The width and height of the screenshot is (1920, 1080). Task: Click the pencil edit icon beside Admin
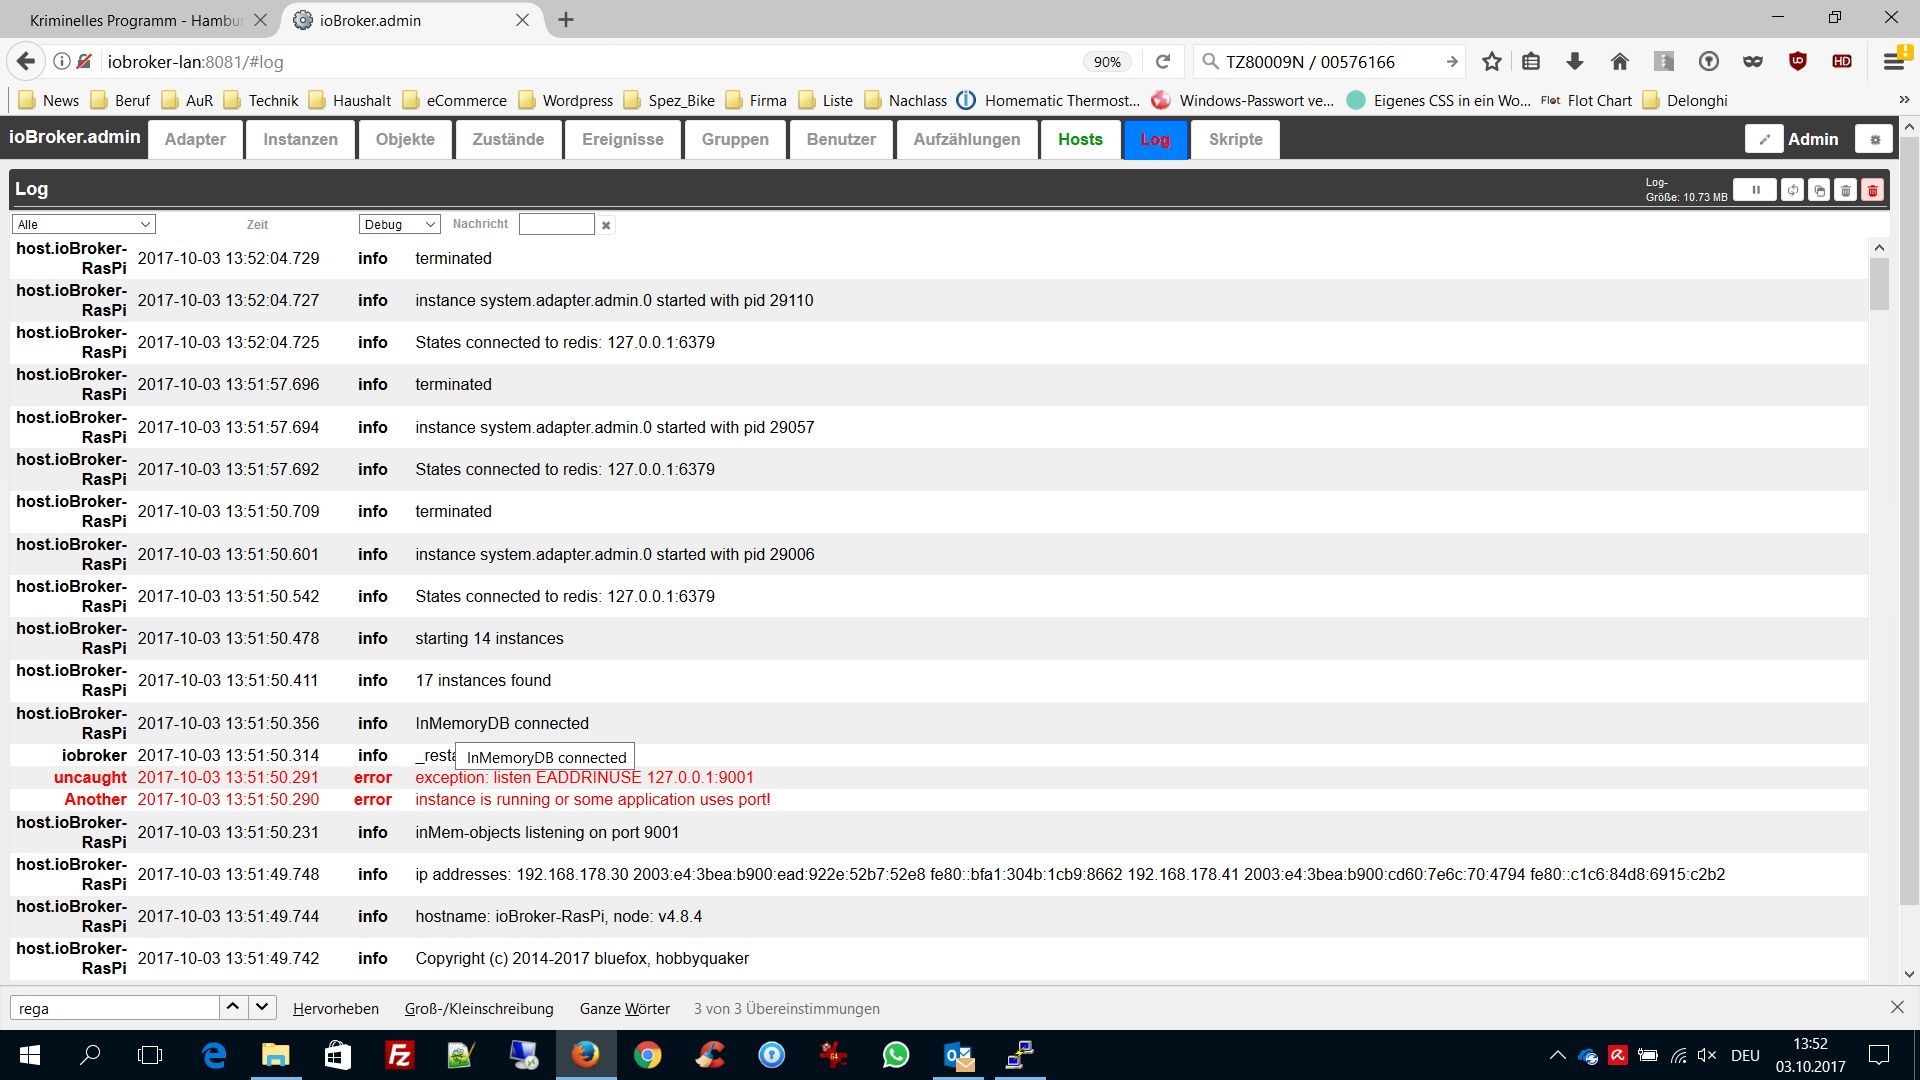1764,139
